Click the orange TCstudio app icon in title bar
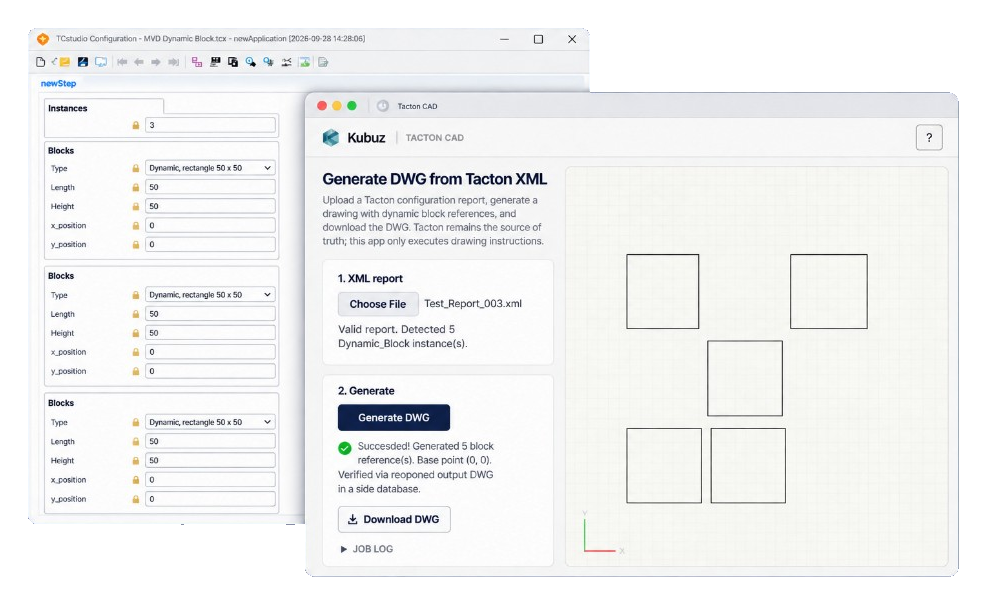 click(x=43, y=39)
